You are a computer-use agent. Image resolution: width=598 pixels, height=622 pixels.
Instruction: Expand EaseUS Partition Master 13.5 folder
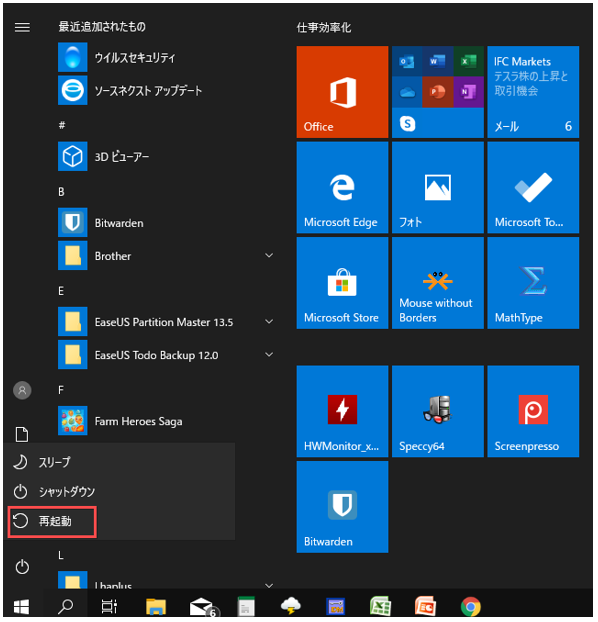pos(269,321)
